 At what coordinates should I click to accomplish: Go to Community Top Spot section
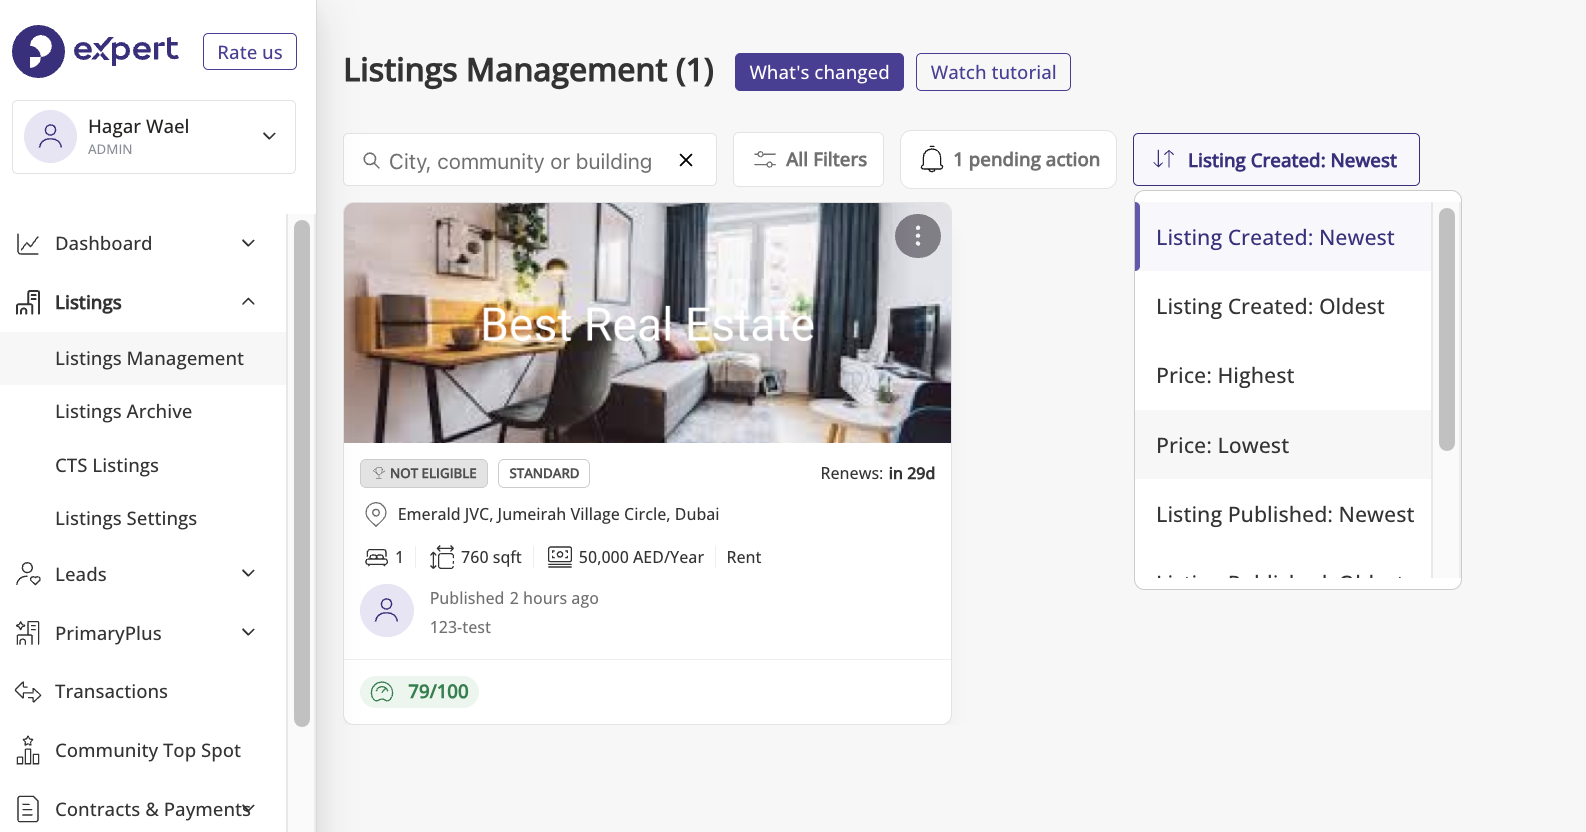coord(148,750)
